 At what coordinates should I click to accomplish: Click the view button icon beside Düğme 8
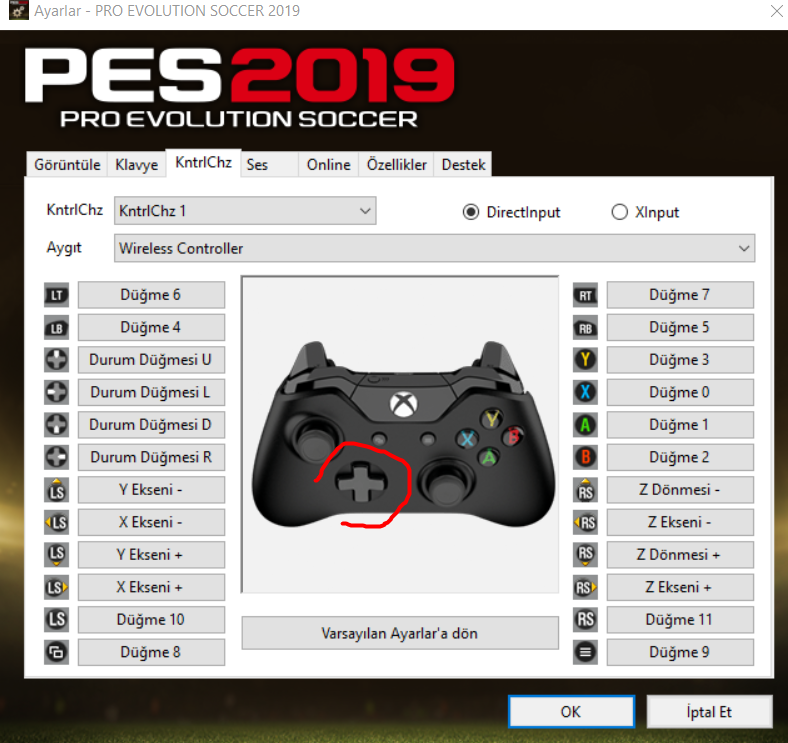click(56, 653)
